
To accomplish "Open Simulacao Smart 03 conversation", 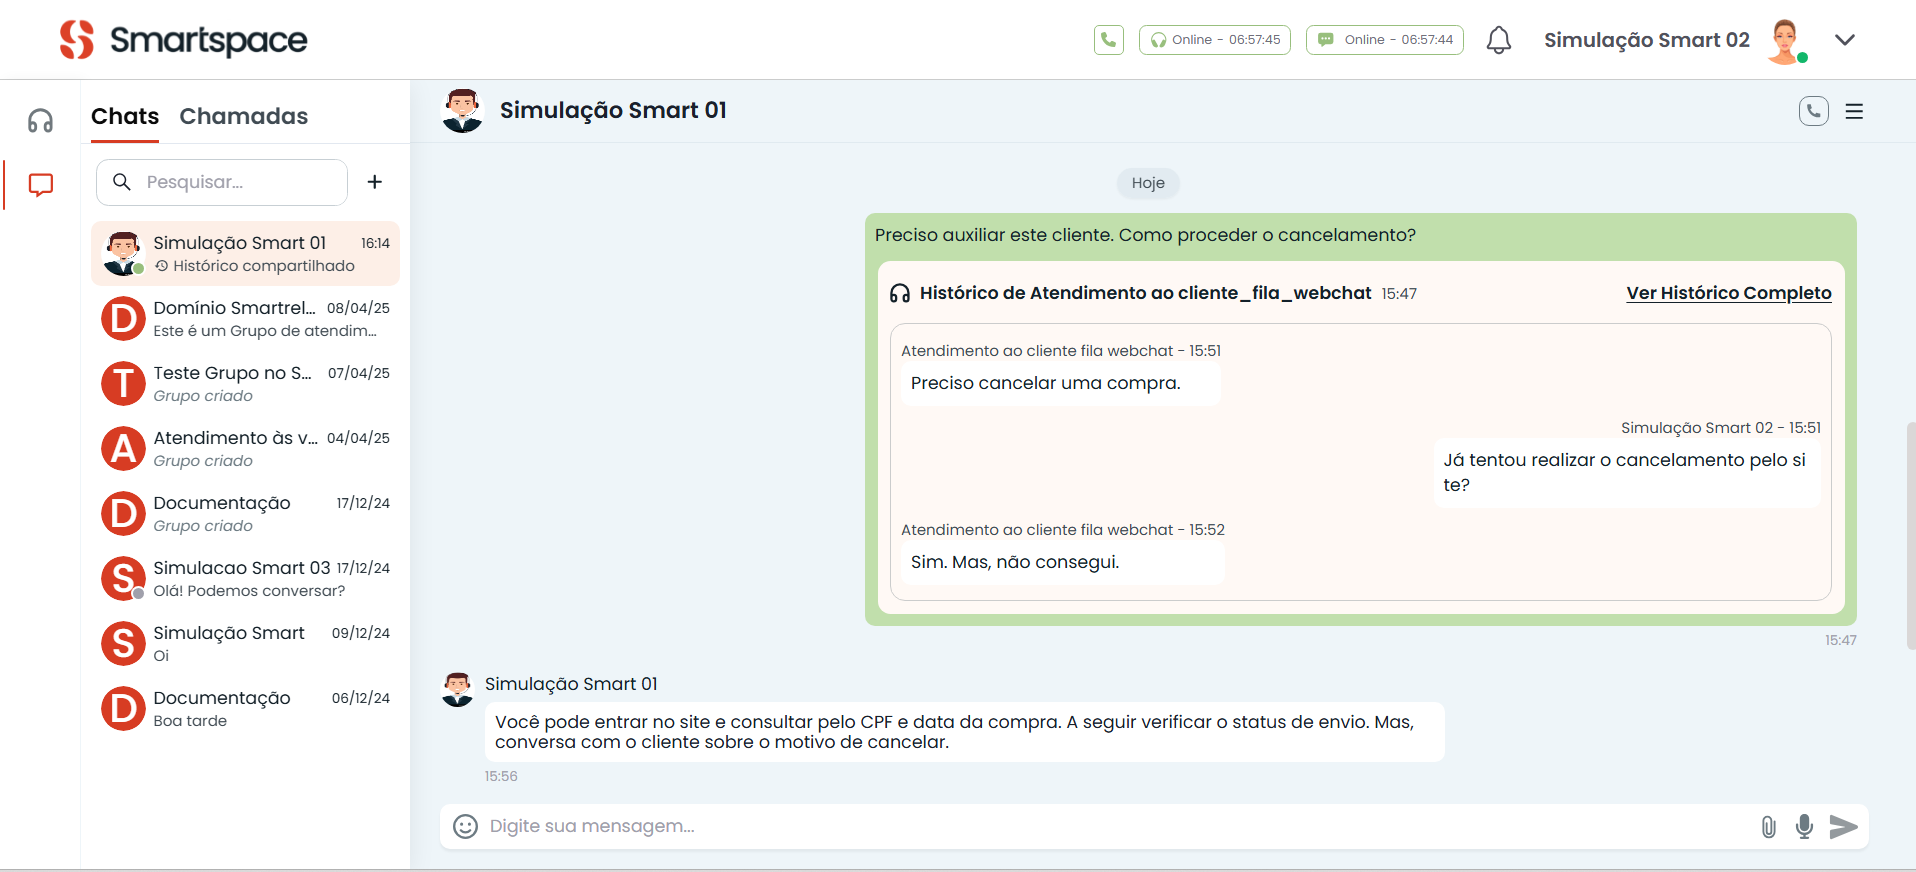I will (246, 579).
